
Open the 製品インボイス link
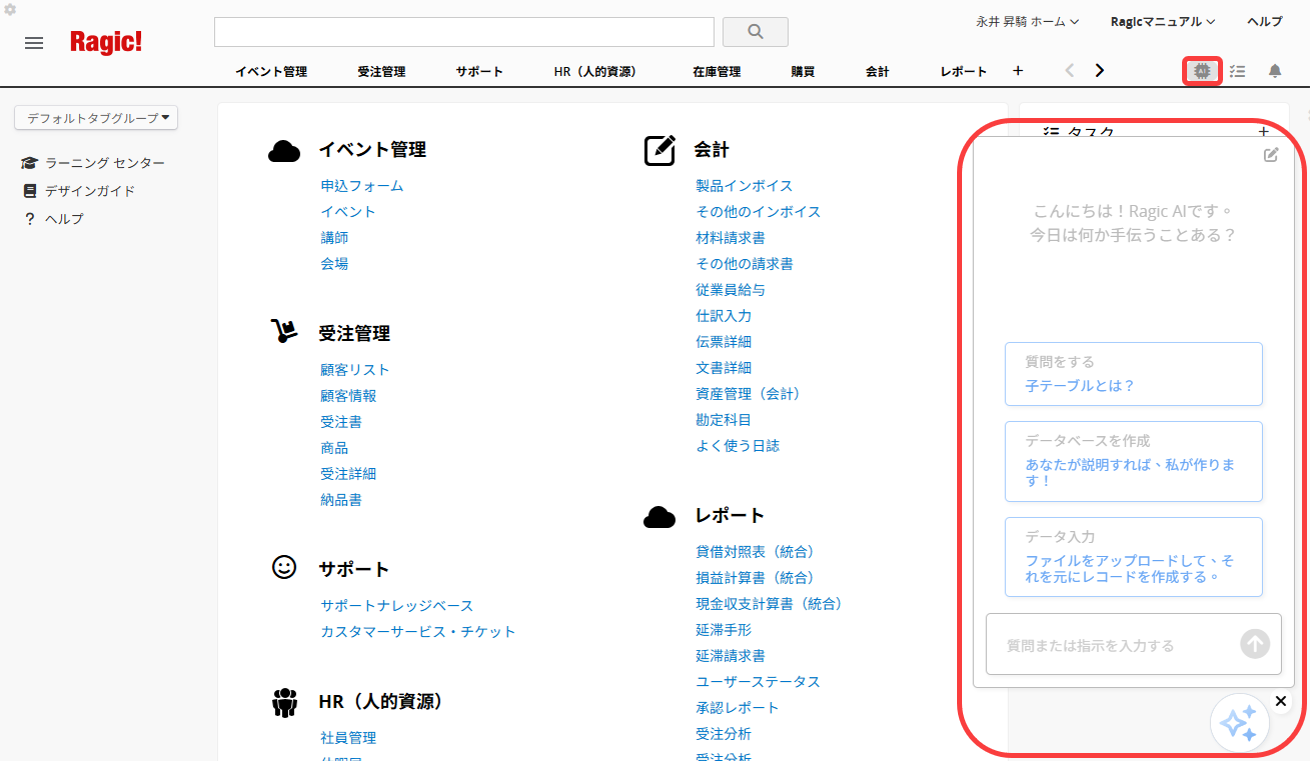coord(744,186)
